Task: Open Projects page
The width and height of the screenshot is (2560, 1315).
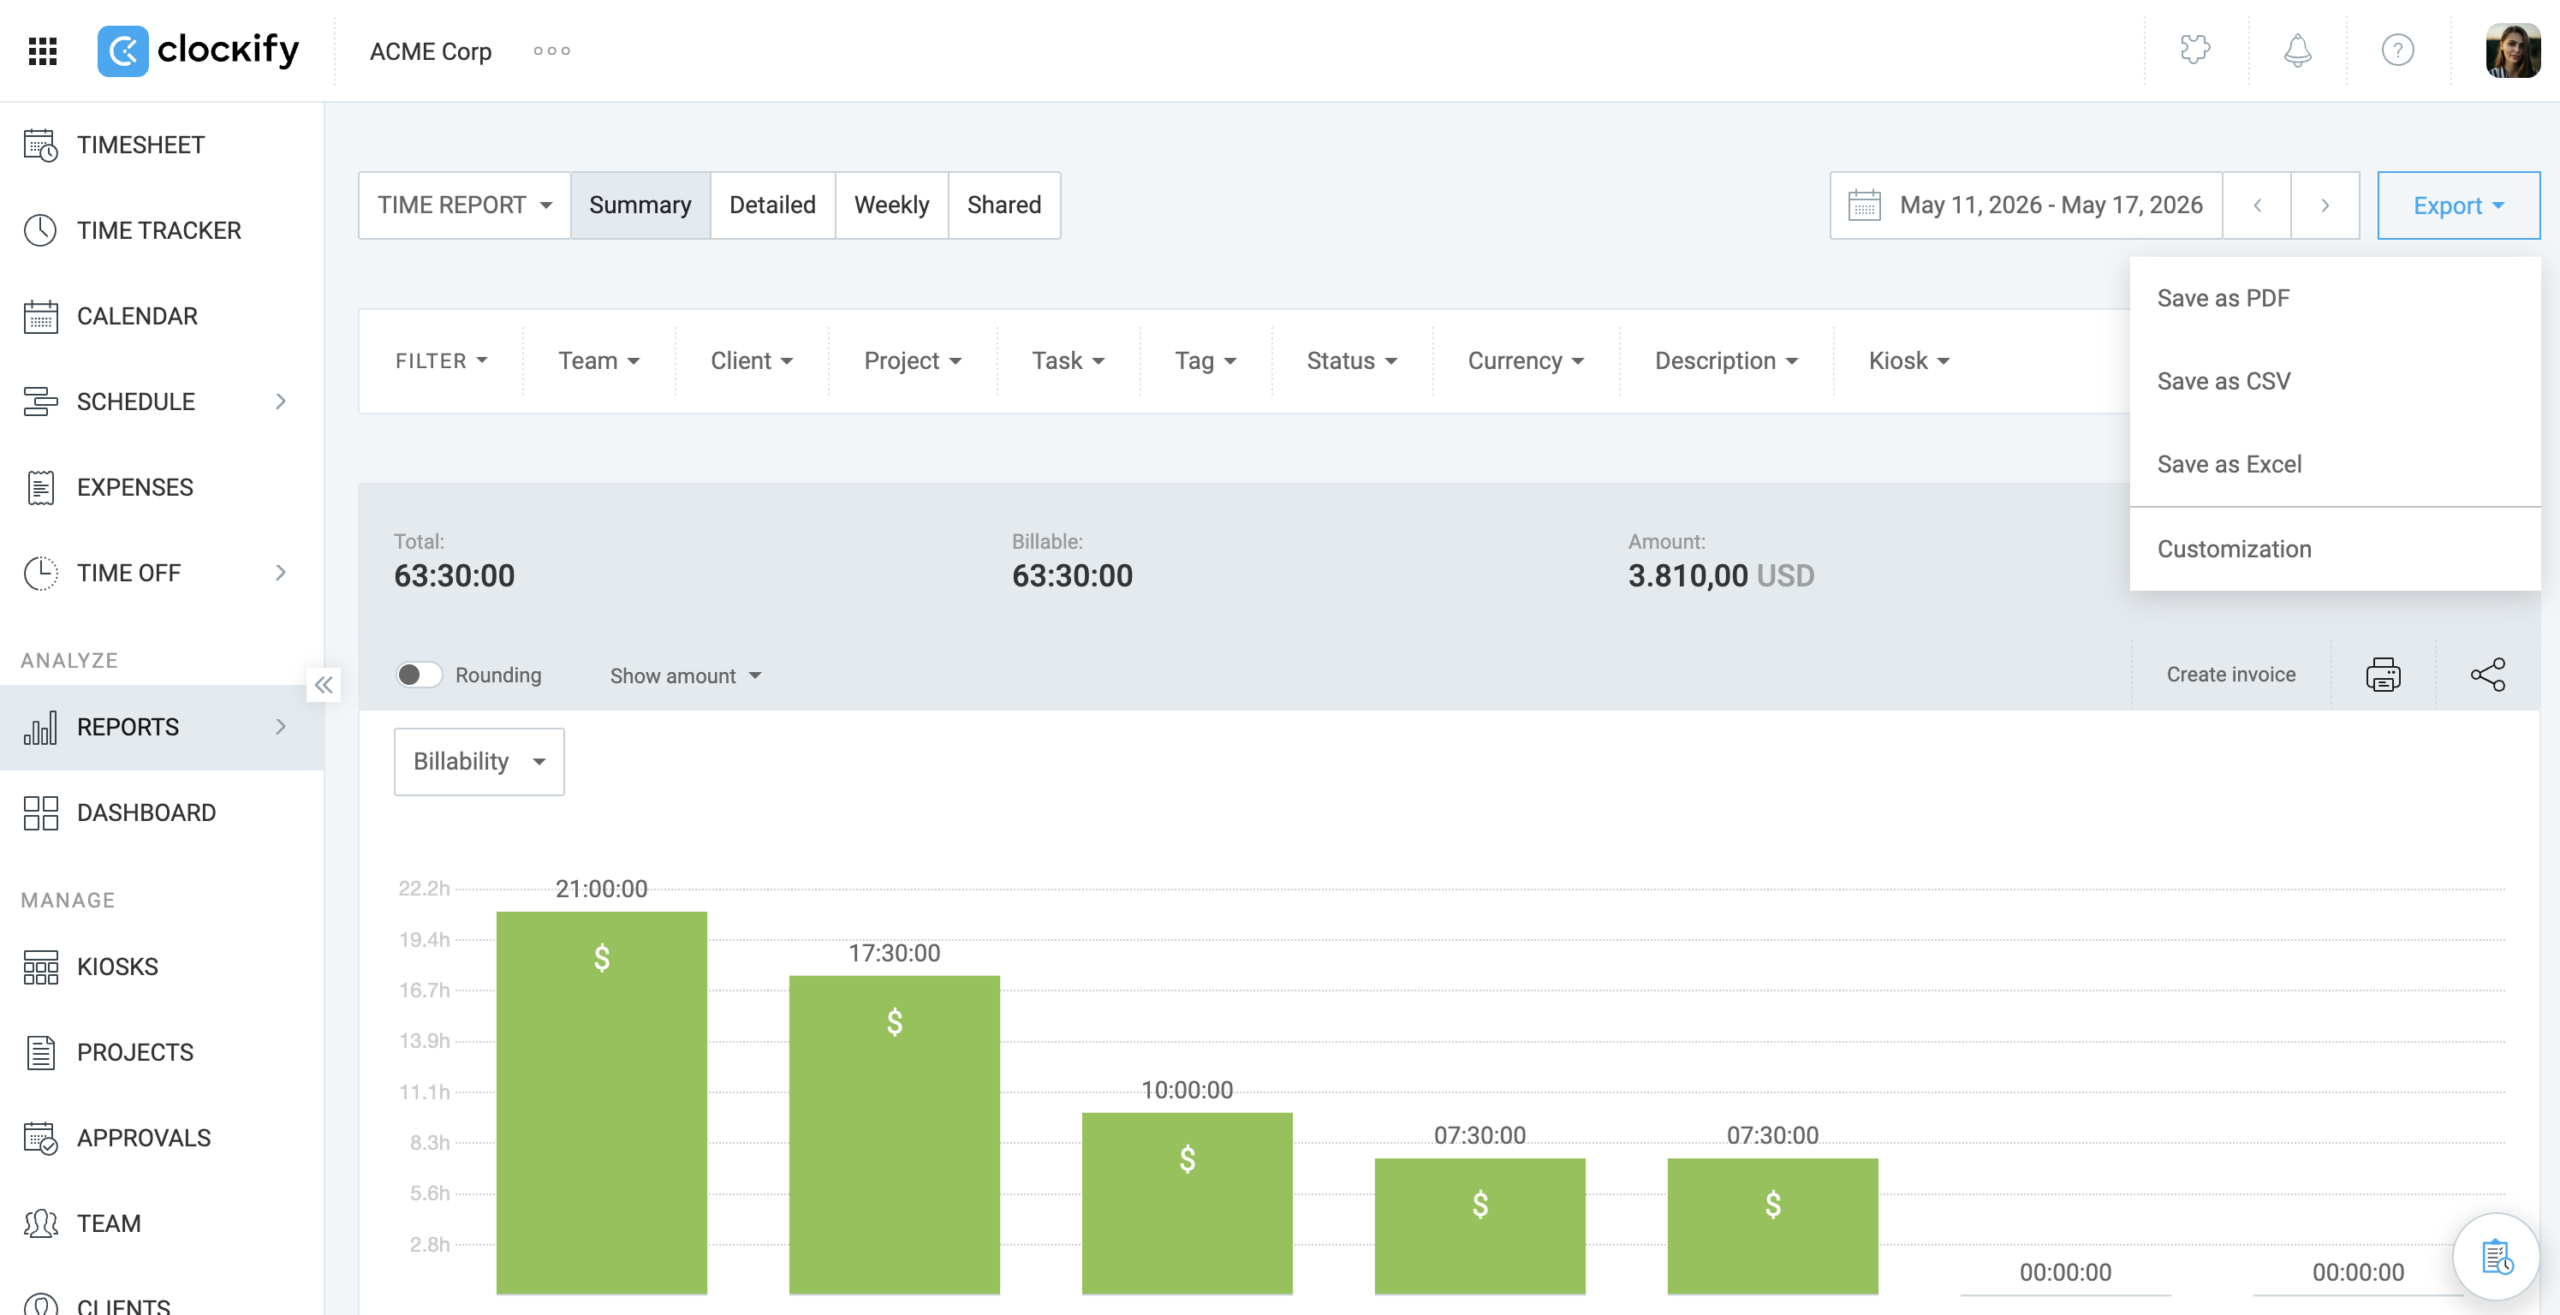Action: [x=162, y=1052]
